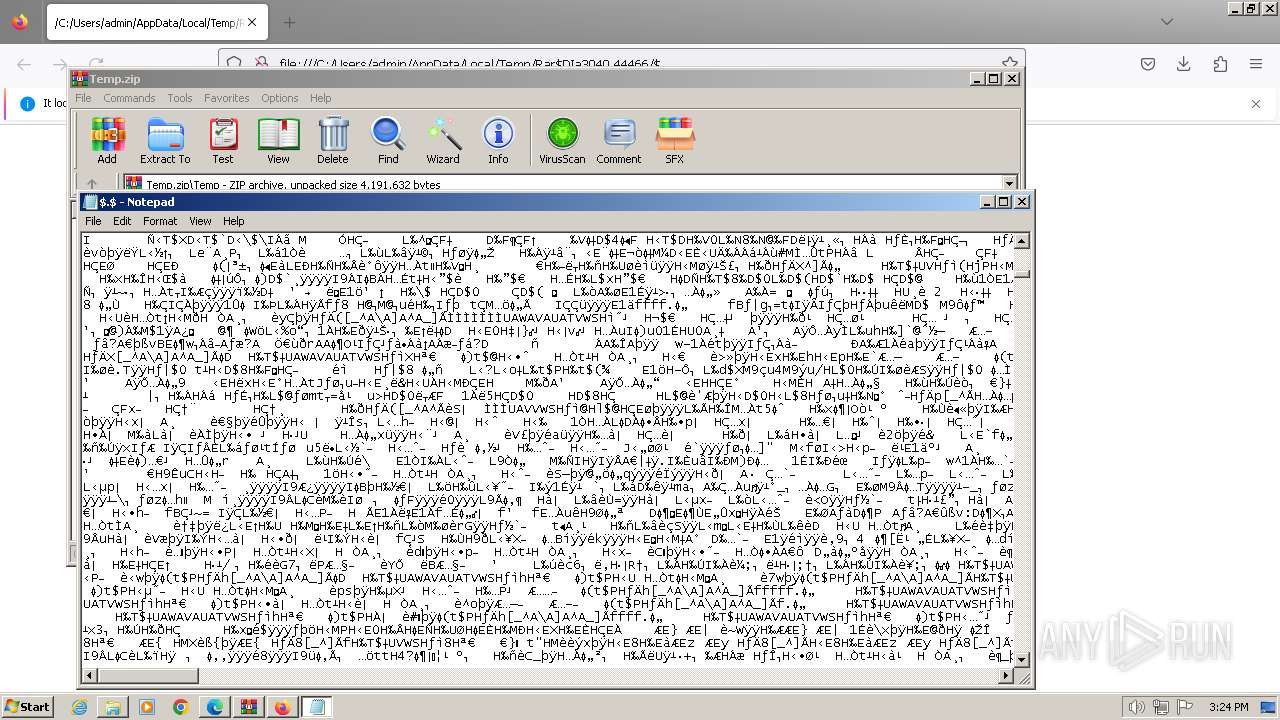The width and height of the screenshot is (1280, 720).
Task: Click the Add toolbar icon in WinRAR
Action: coord(107,140)
